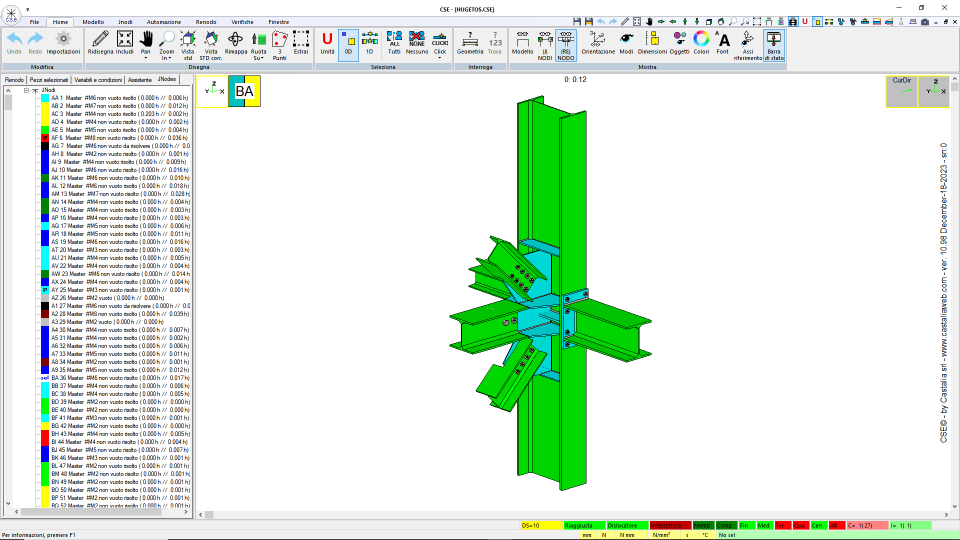Click the Intersettore red status button
The image size is (960, 540).
click(x=670, y=525)
